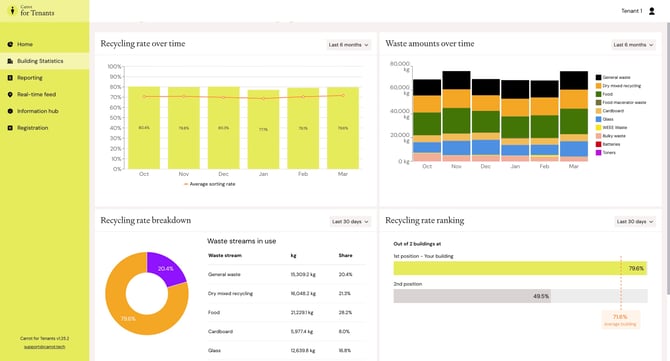Click the Waste streams in use heading
The width and height of the screenshot is (670, 361).
pos(241,241)
